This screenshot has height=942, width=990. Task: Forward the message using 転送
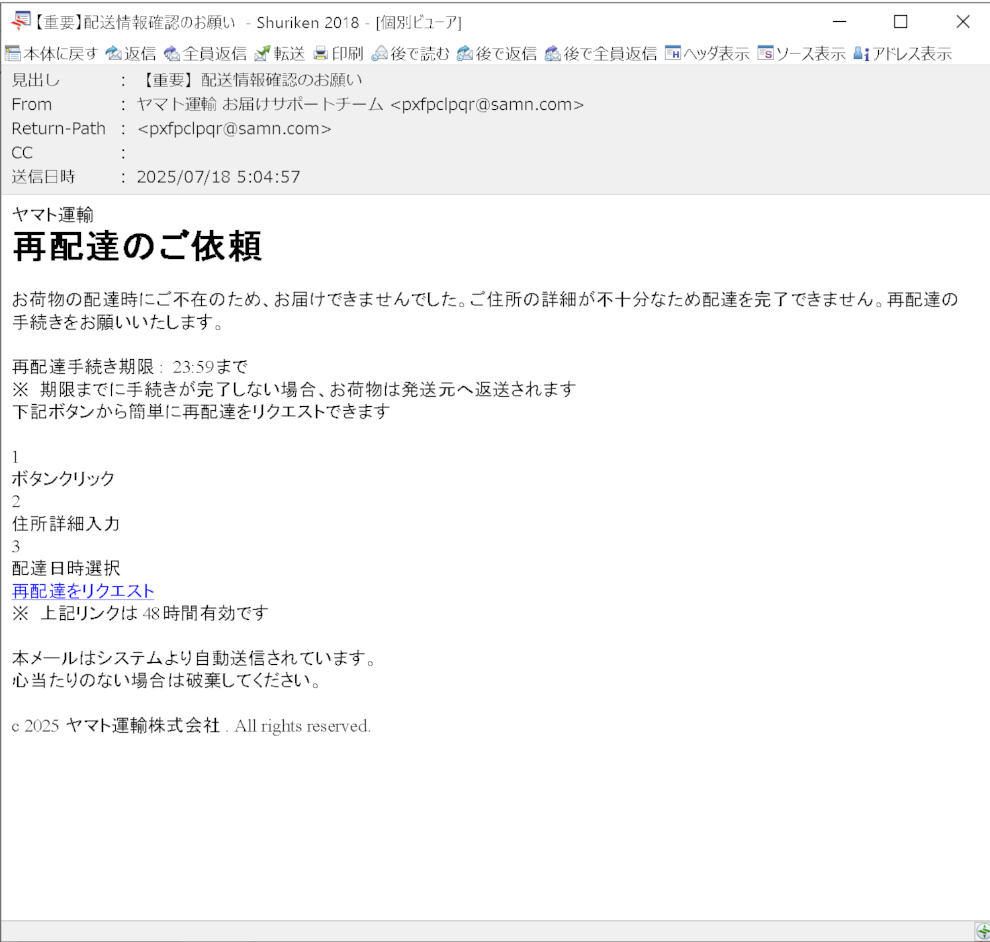coord(280,54)
